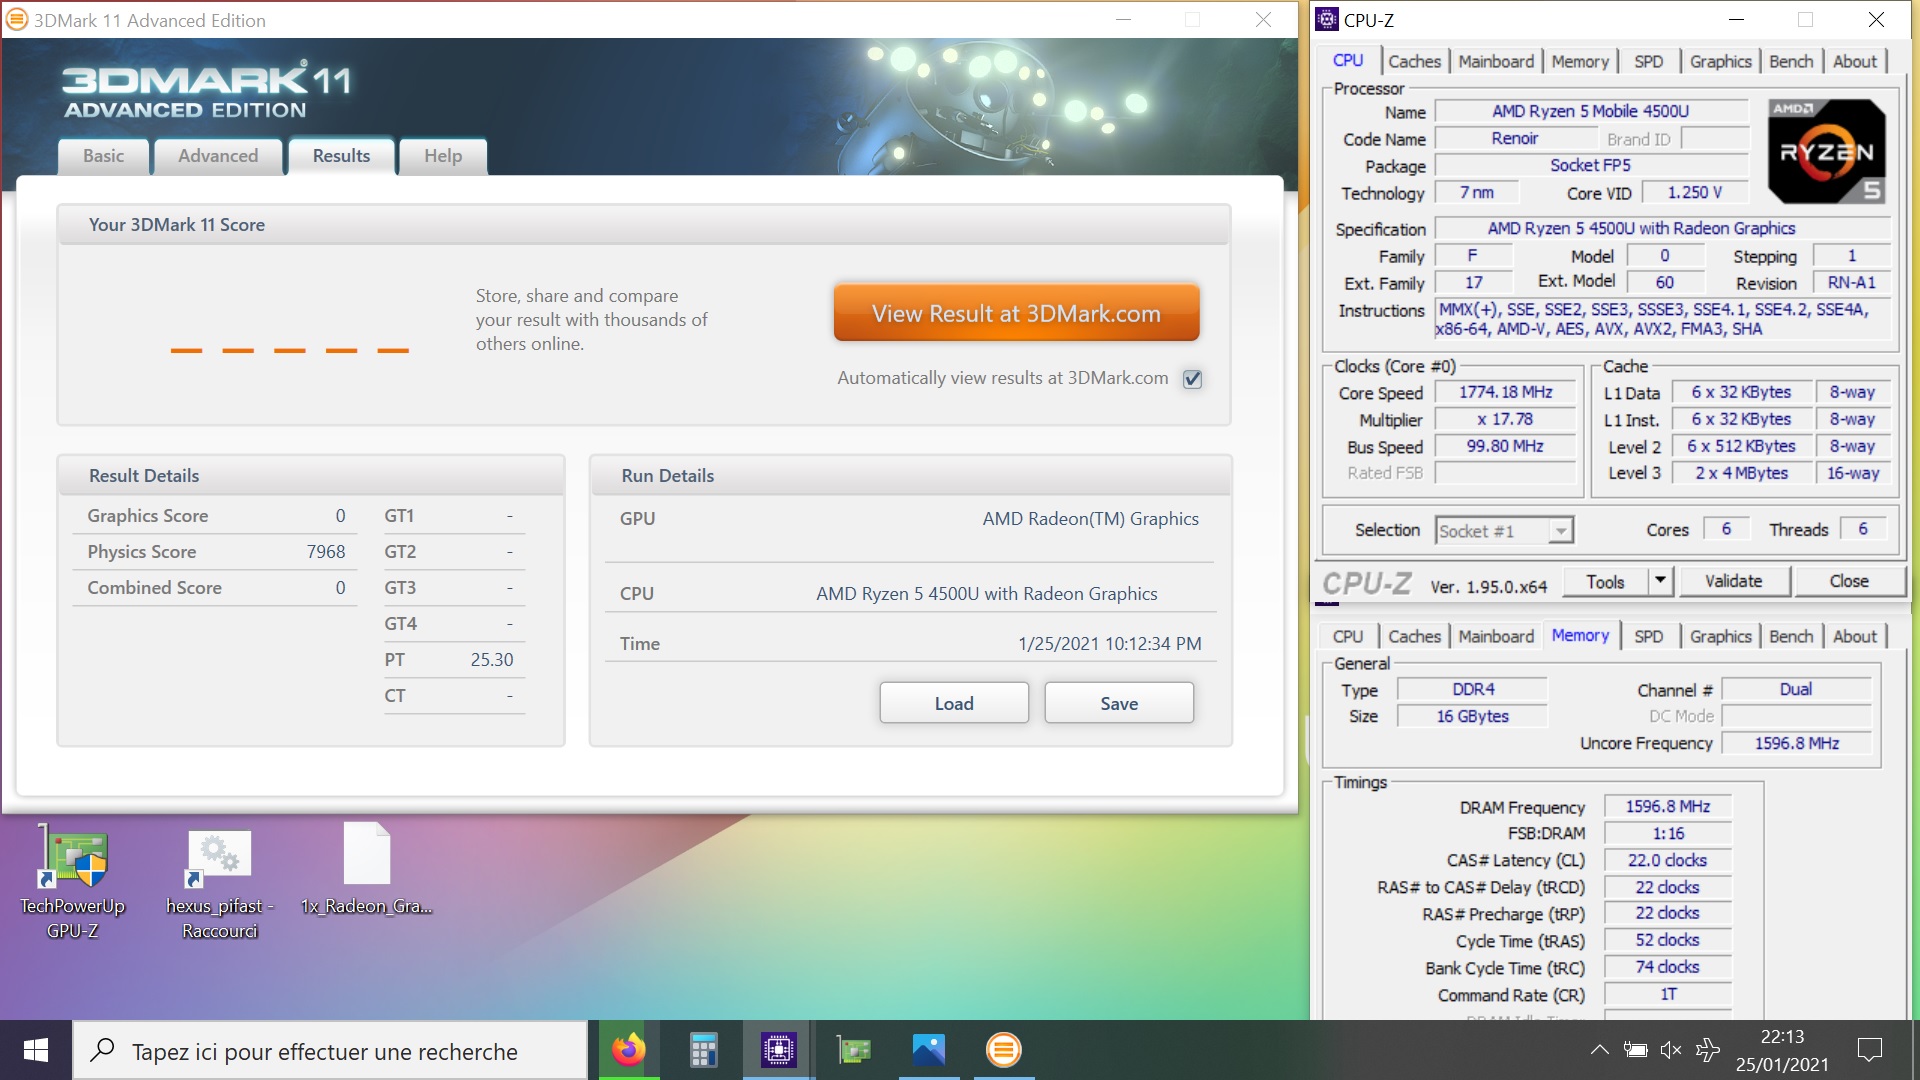This screenshot has height=1080, width=1920.
Task: Click the taskbar search magnifier icon
Action: click(x=102, y=1050)
